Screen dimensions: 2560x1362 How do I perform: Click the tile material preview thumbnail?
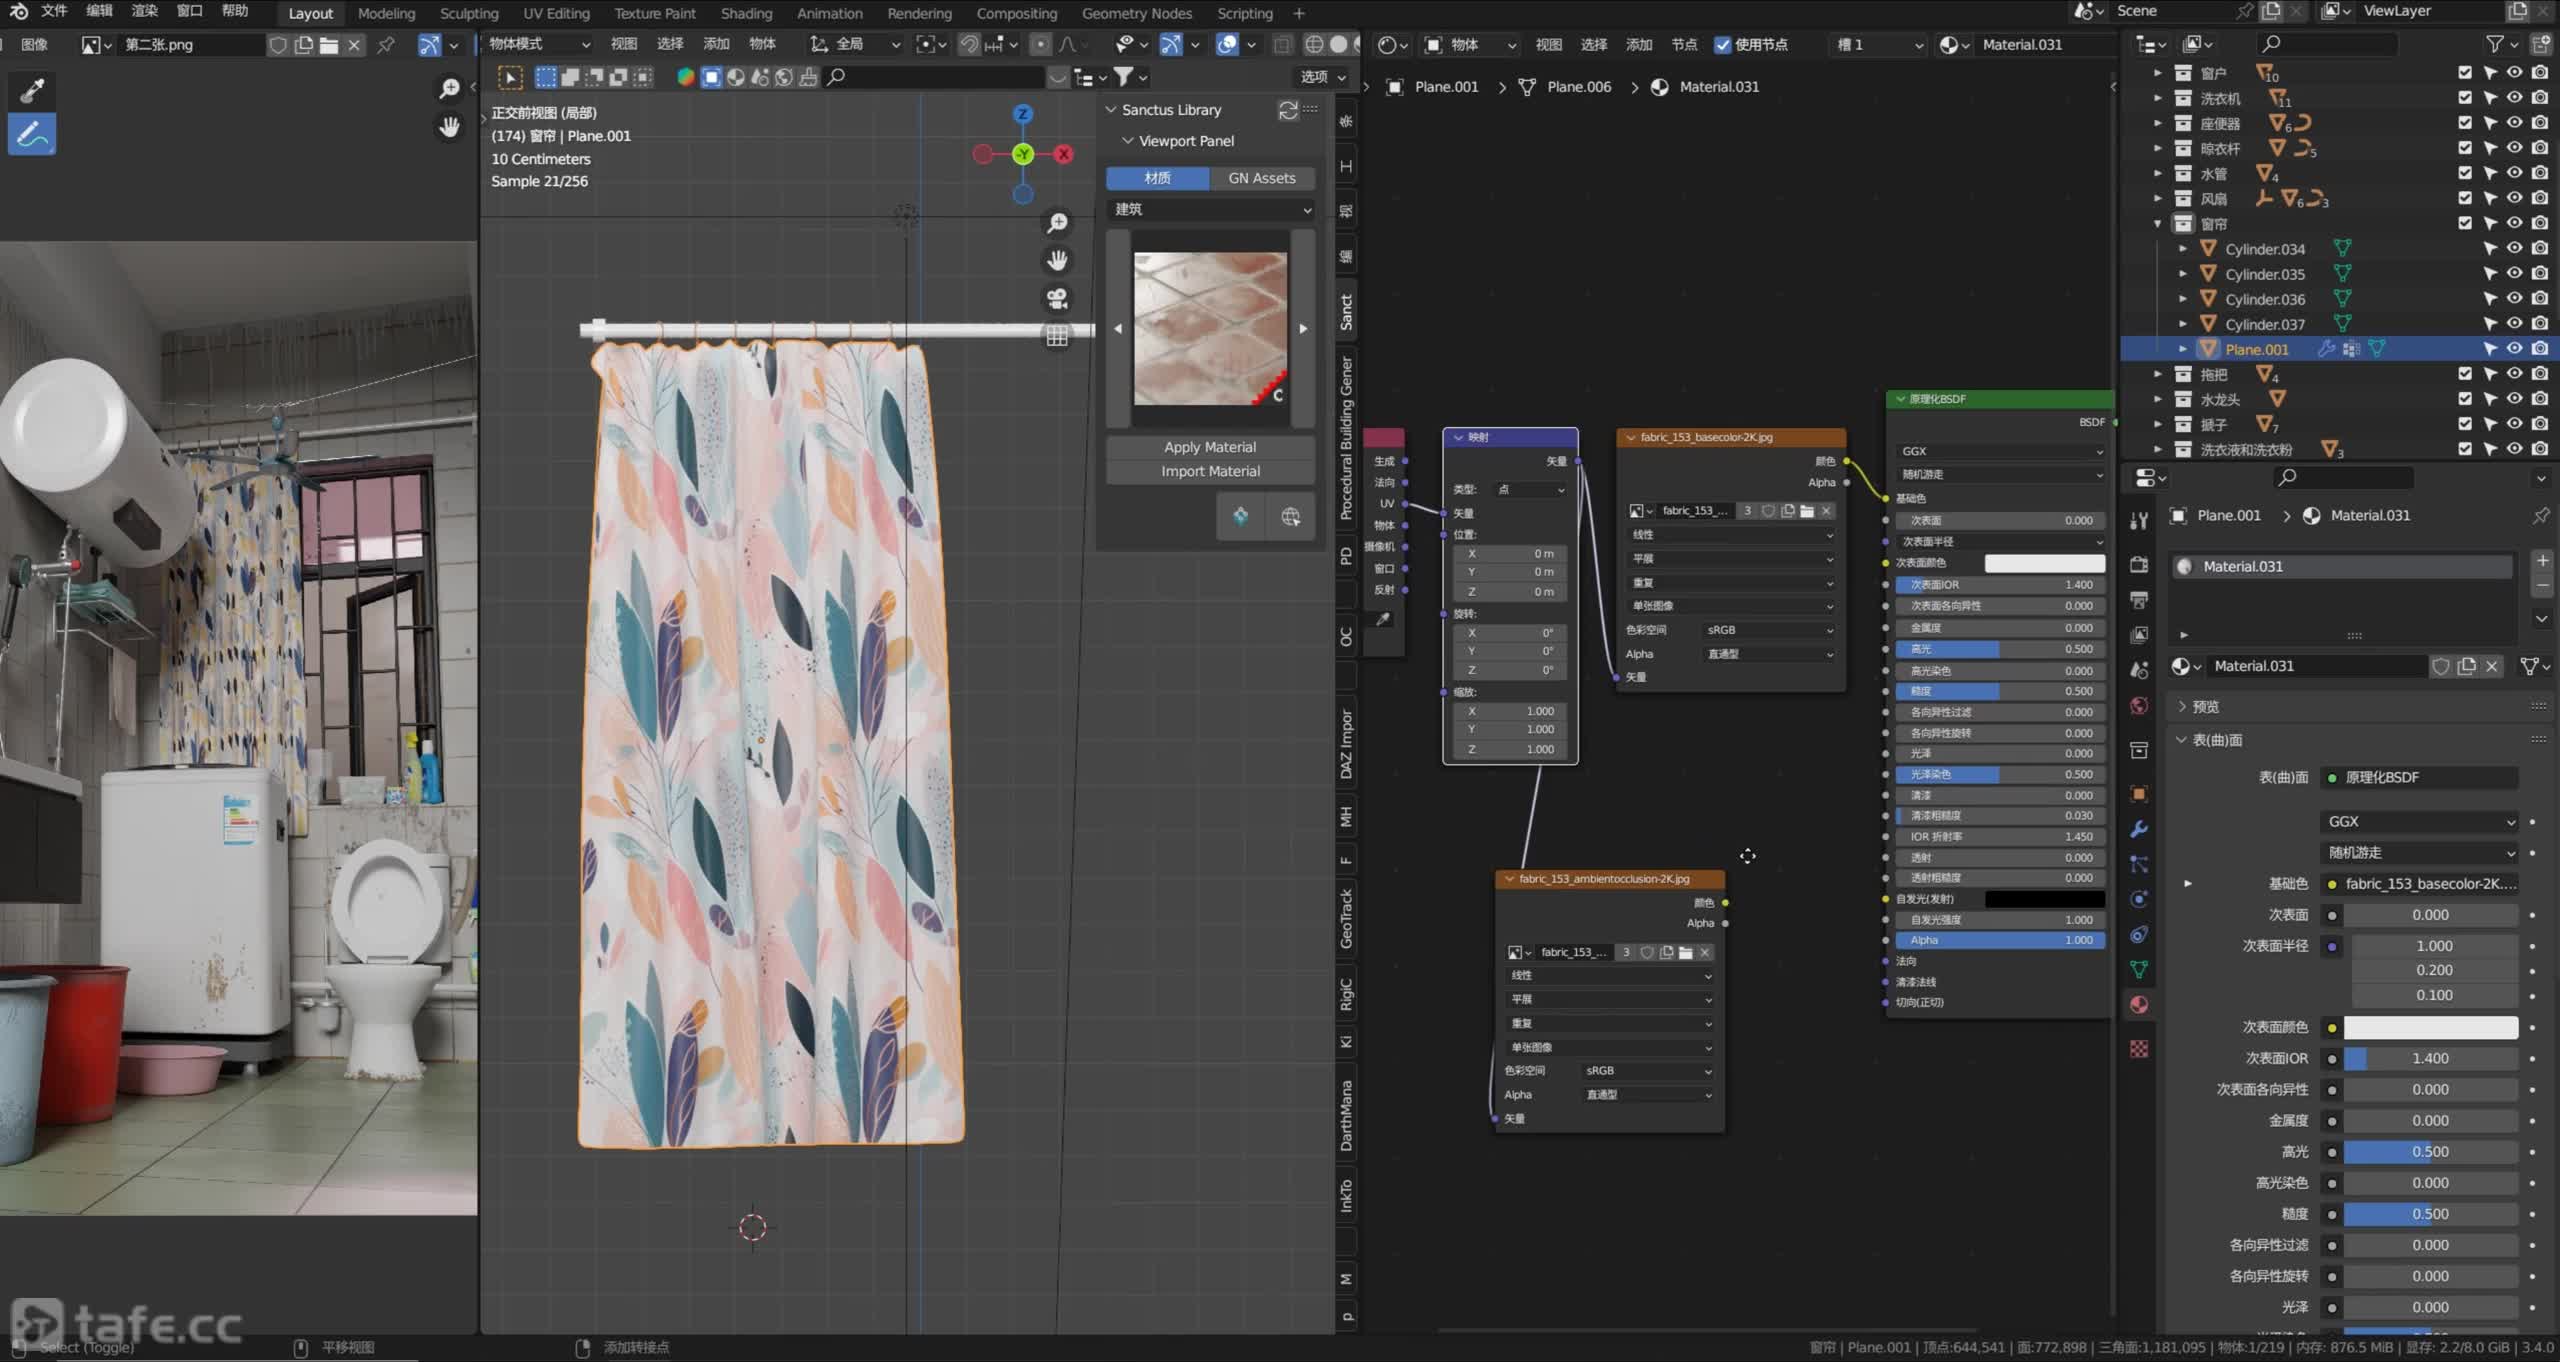click(x=1210, y=328)
